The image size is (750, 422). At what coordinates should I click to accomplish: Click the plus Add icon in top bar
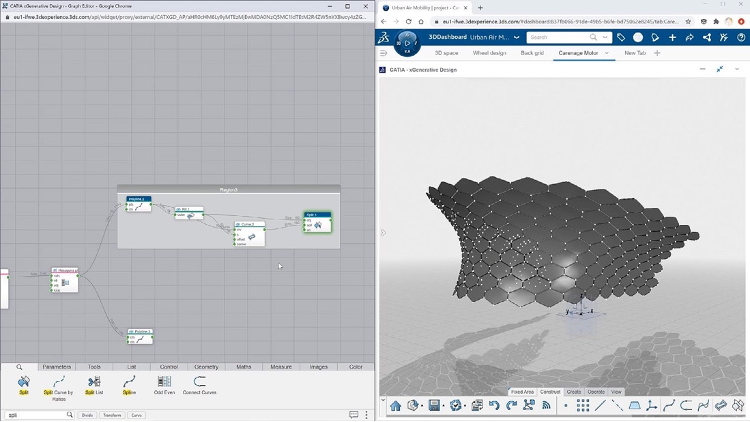tap(672, 37)
